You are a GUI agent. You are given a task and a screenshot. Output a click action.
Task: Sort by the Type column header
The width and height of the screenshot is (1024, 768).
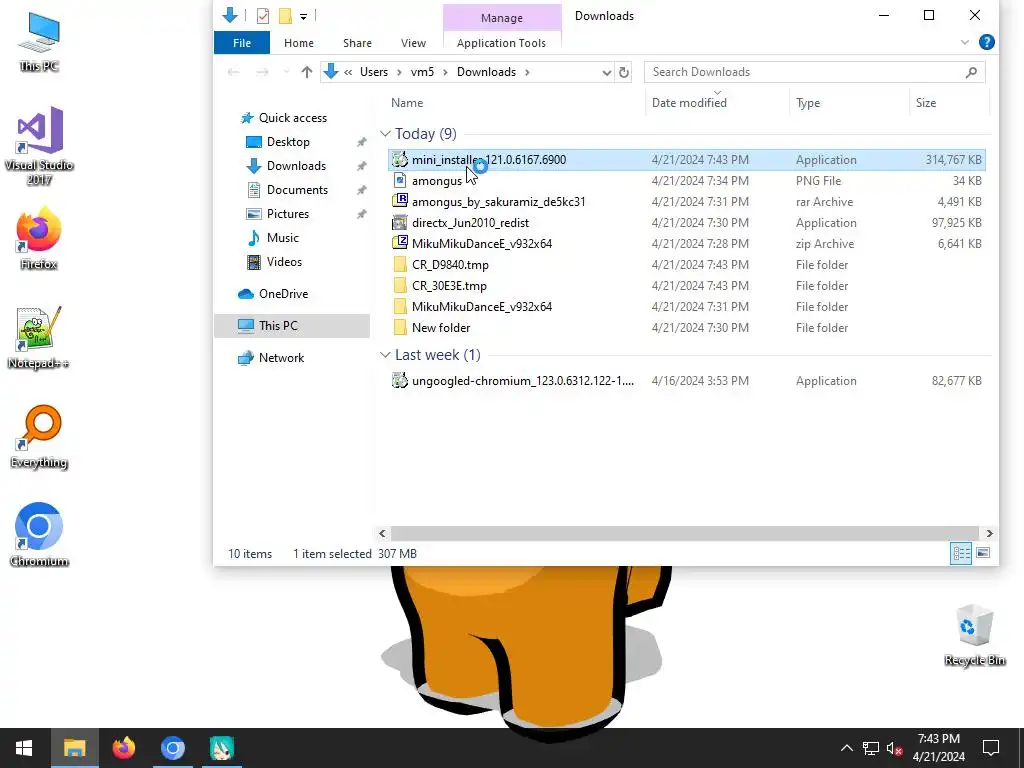pos(808,103)
